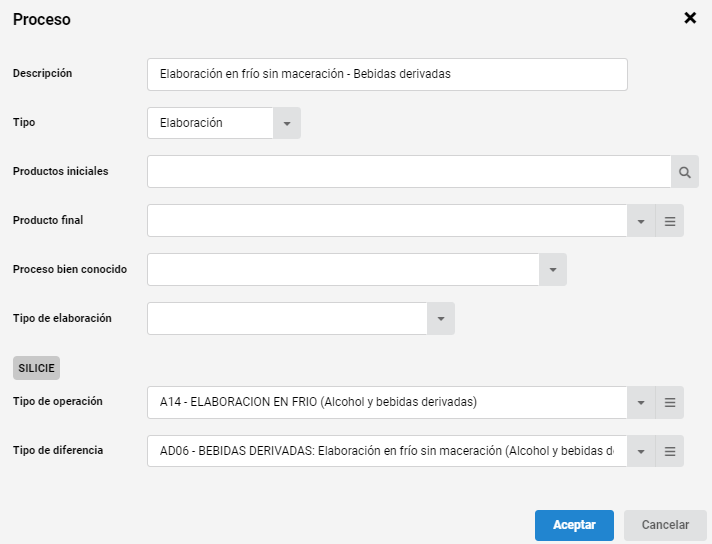Image resolution: width=712 pixels, height=544 pixels.
Task: Click the Descripción text field
Action: pyautogui.click(x=387, y=74)
